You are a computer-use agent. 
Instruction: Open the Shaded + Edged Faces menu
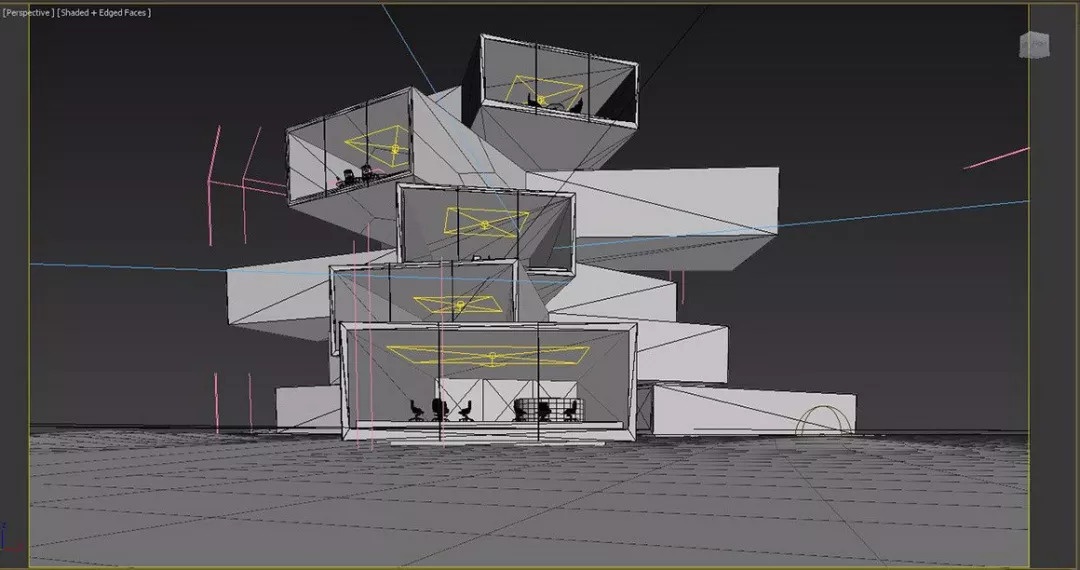104,12
